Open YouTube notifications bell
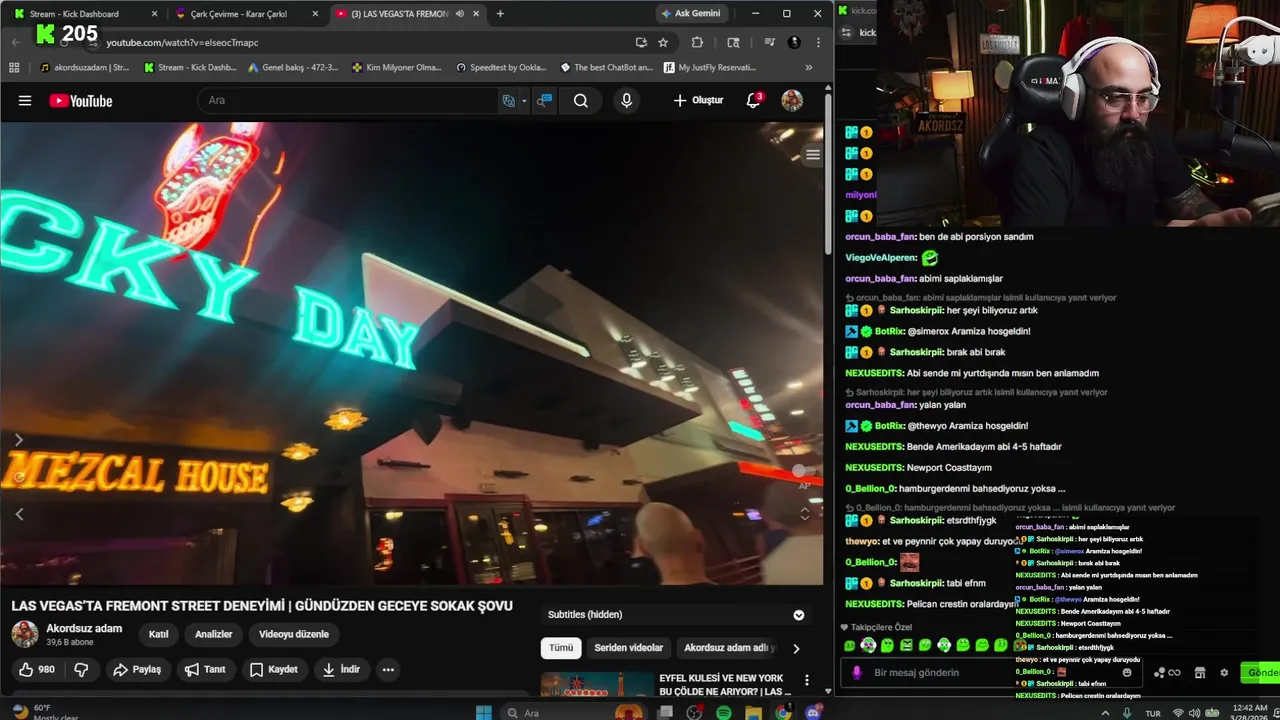 pos(754,100)
